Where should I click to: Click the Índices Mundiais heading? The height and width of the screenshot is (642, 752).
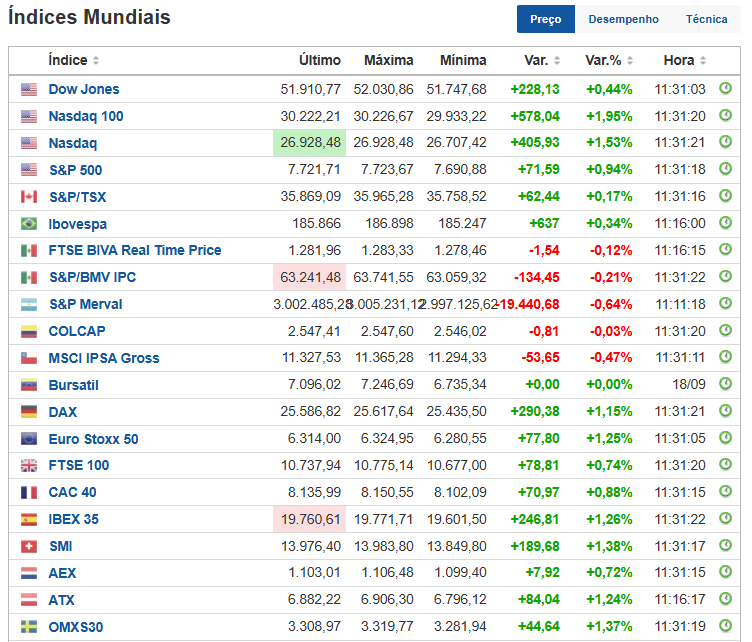(89, 17)
